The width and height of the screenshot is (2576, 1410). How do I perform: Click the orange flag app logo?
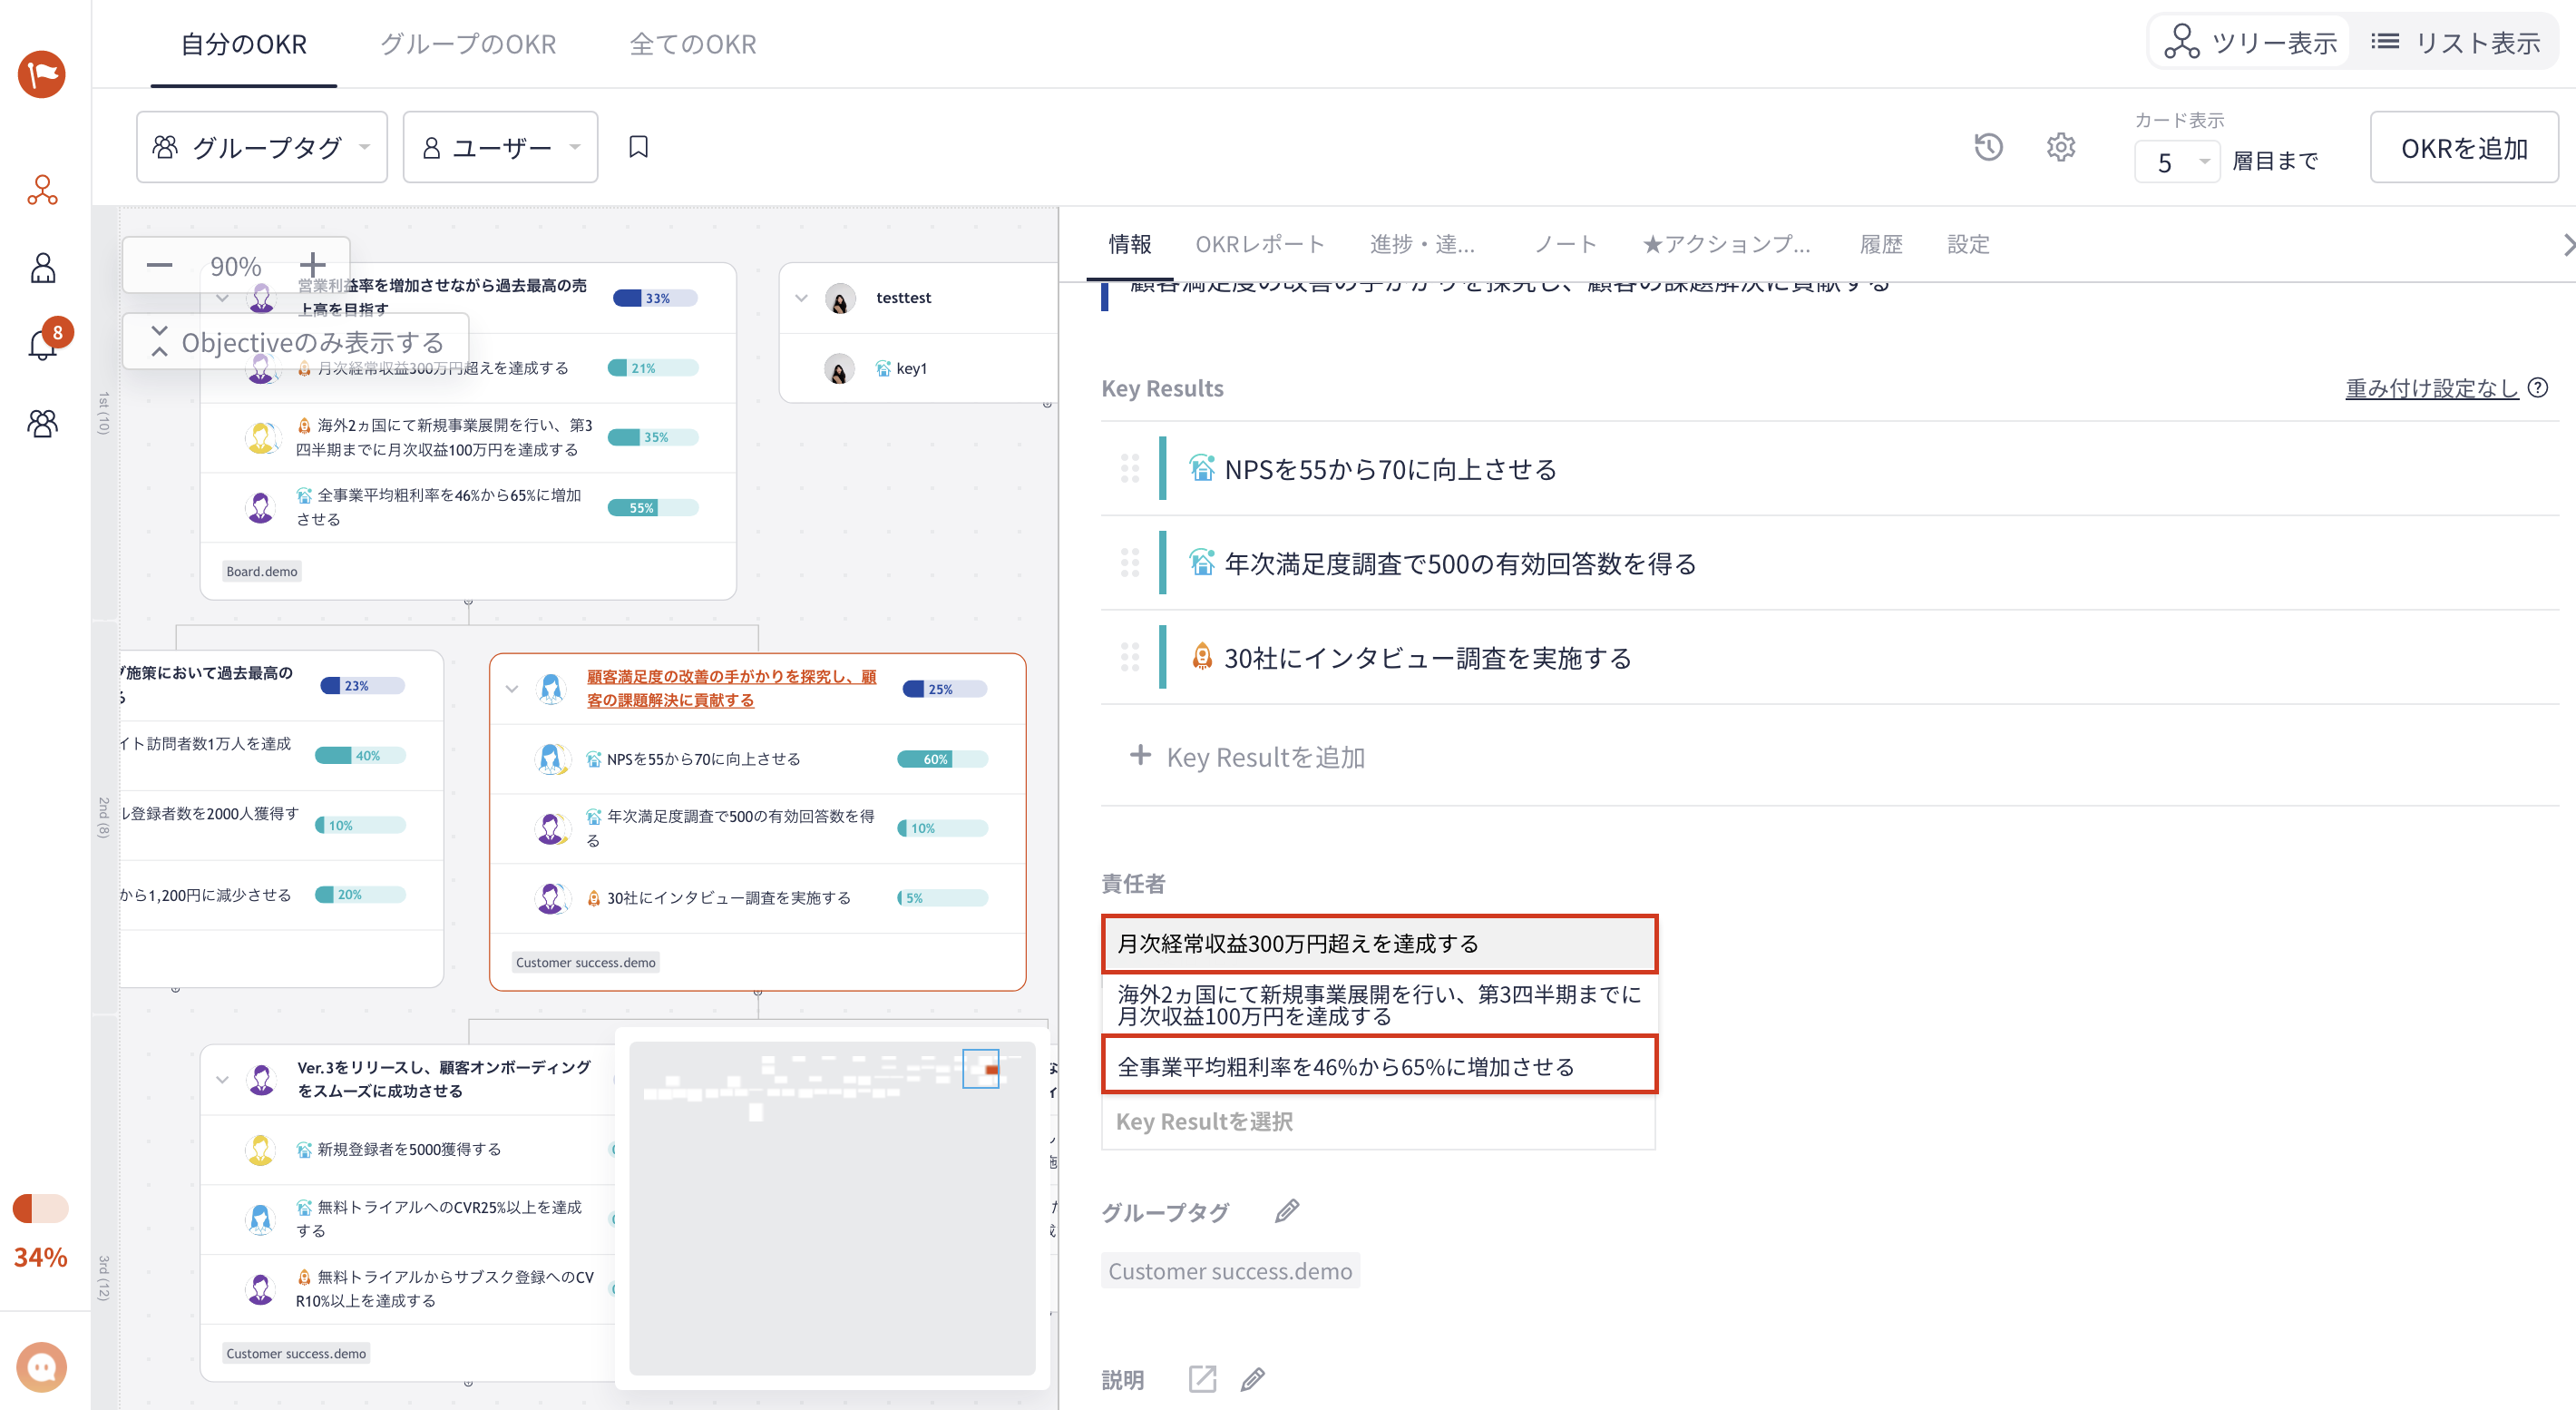click(x=42, y=75)
